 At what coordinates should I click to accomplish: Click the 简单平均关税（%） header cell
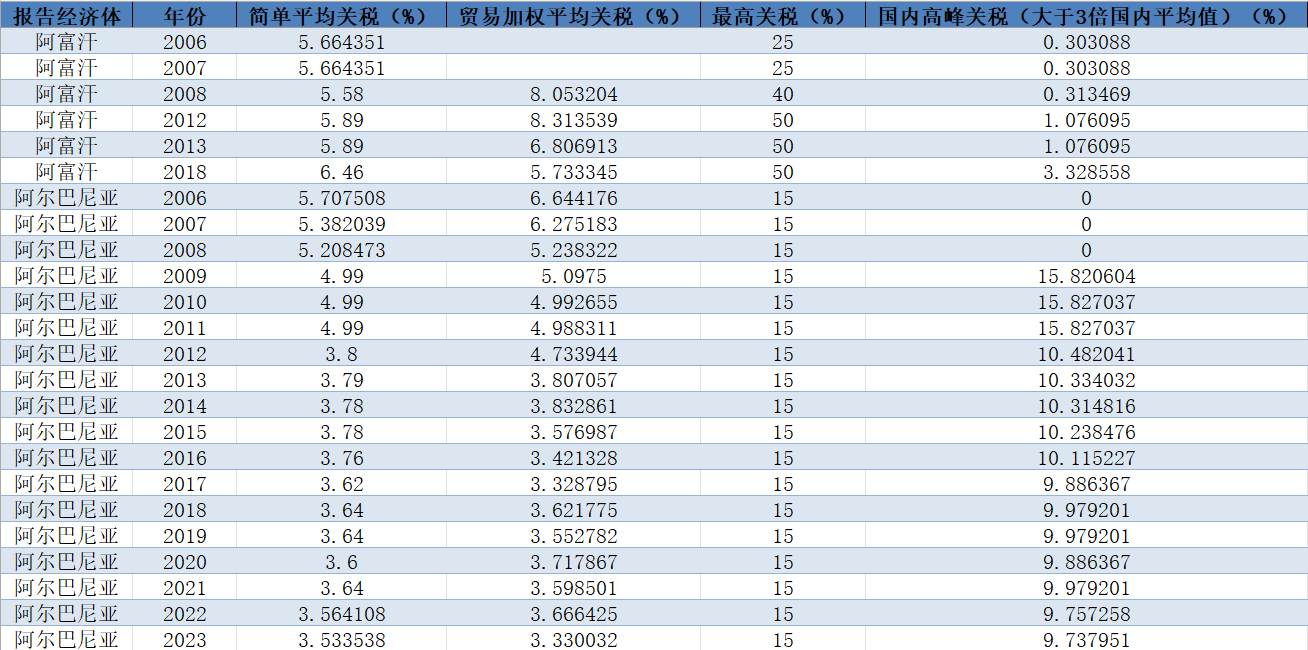341,16
